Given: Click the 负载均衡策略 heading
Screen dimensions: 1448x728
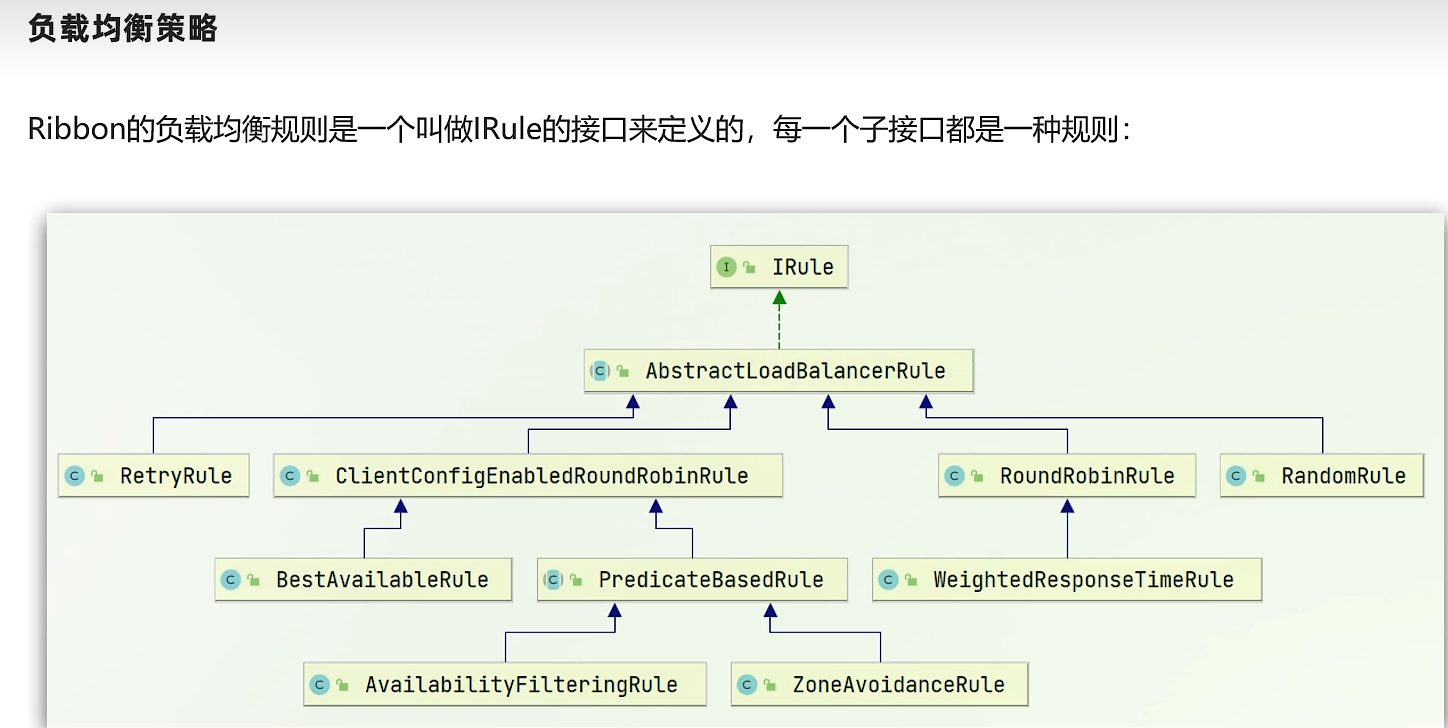Looking at the screenshot, I should tap(123, 29).
